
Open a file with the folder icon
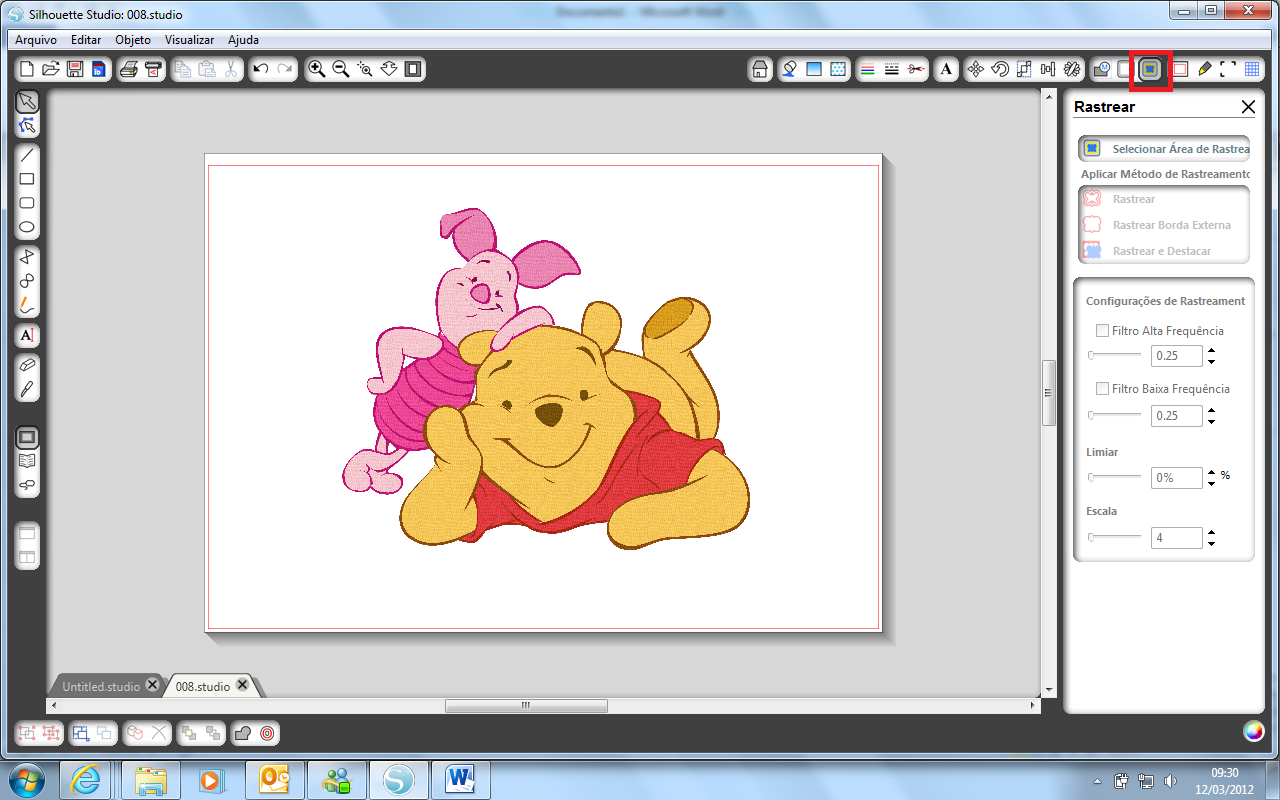[50, 69]
